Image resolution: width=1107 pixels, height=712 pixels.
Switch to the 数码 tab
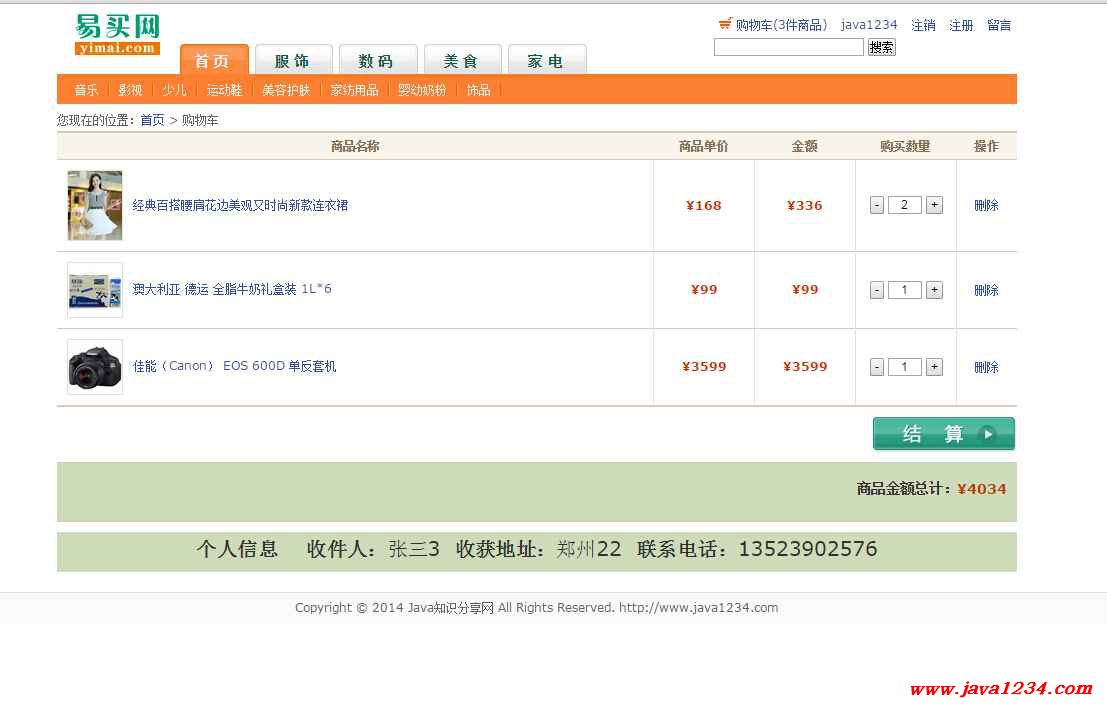point(377,61)
